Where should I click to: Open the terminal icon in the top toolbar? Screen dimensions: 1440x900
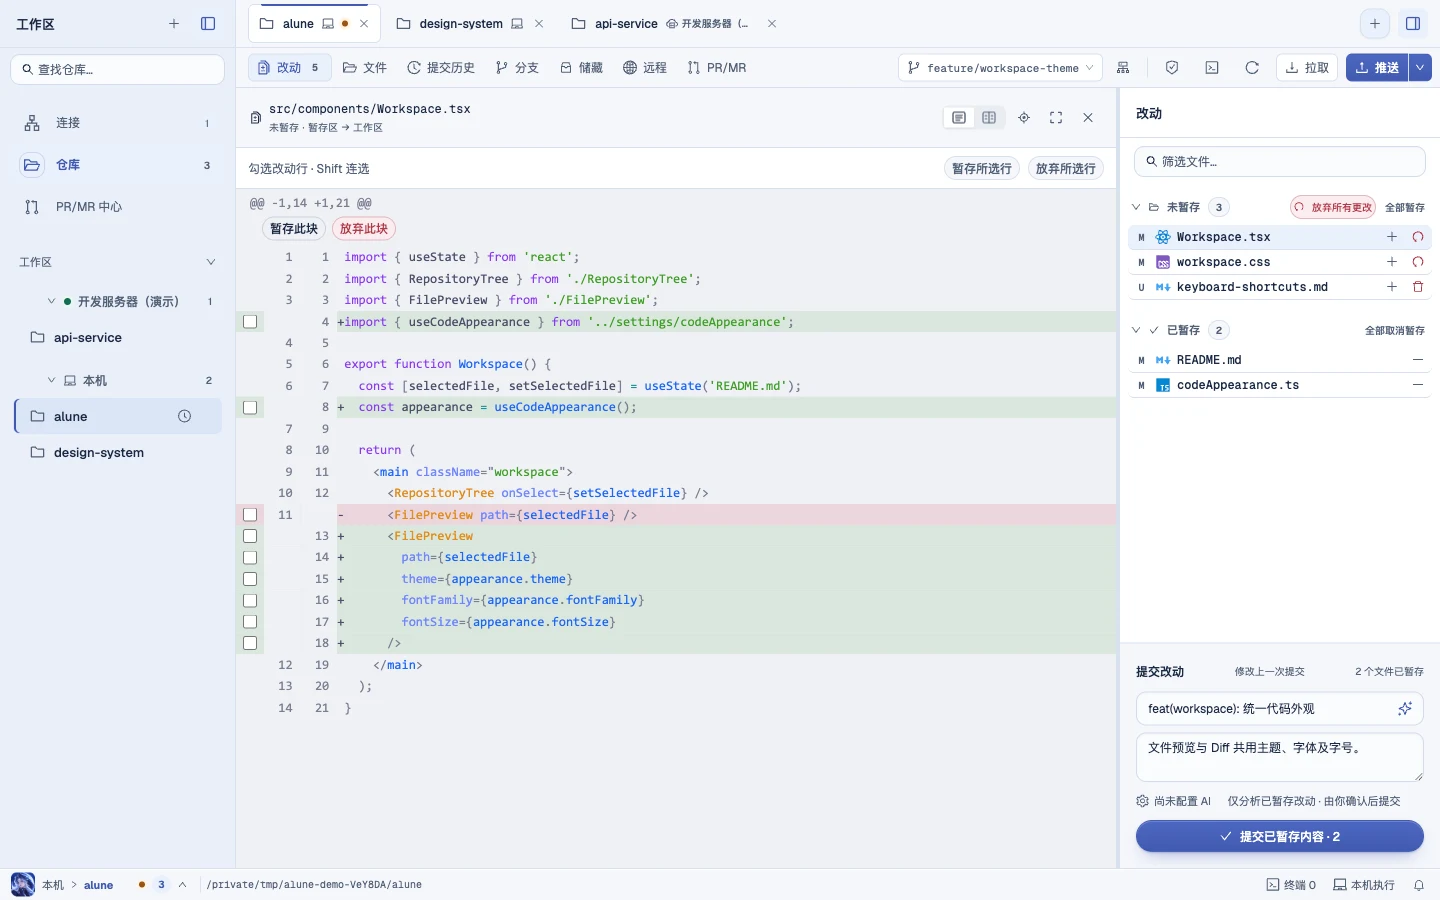(x=1212, y=68)
